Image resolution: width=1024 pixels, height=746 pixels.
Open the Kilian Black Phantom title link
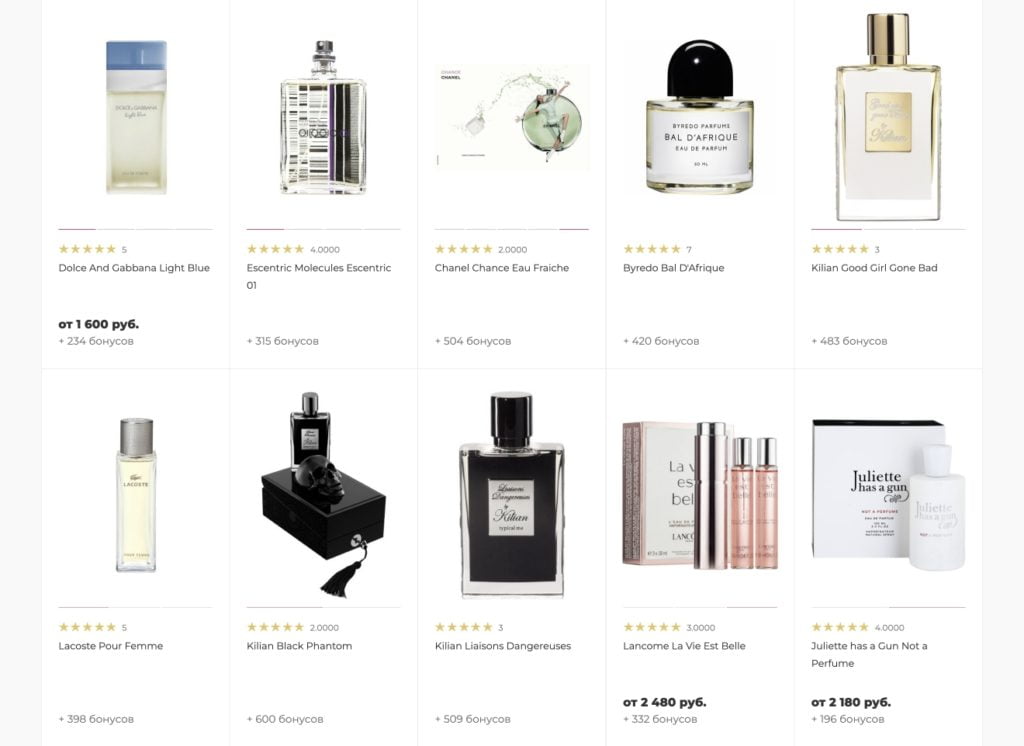[x=299, y=646]
